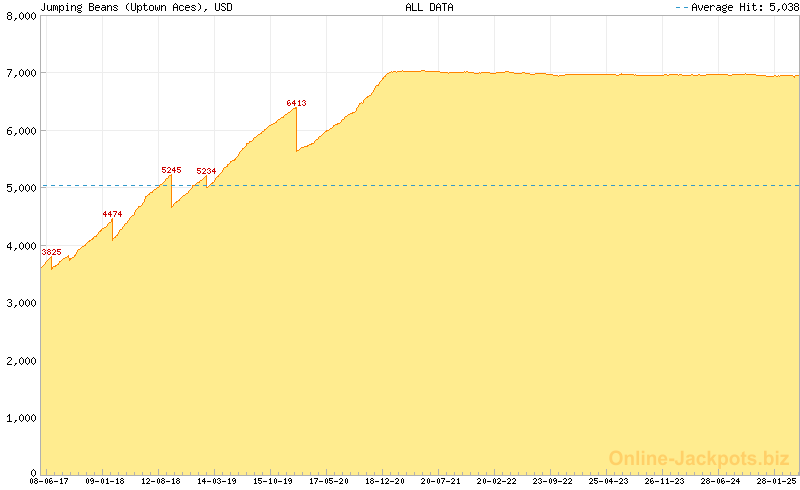The width and height of the screenshot is (800, 490).
Task: Click the 28-01-25 date label
Action: click(777, 481)
